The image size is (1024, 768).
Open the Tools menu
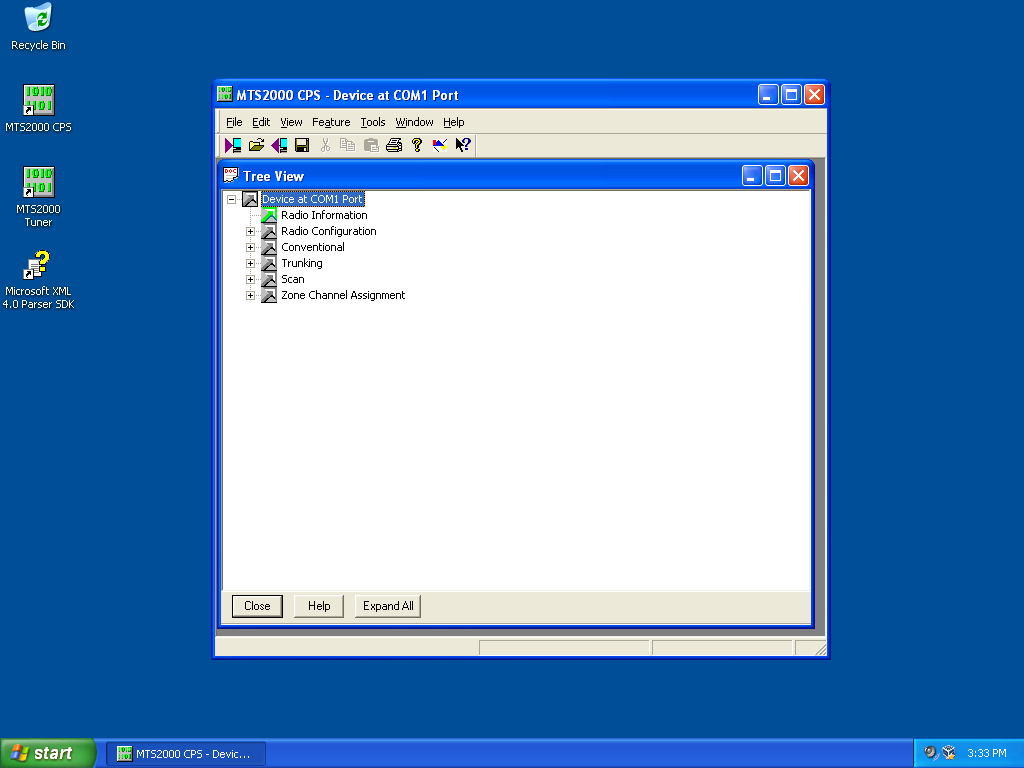point(373,122)
